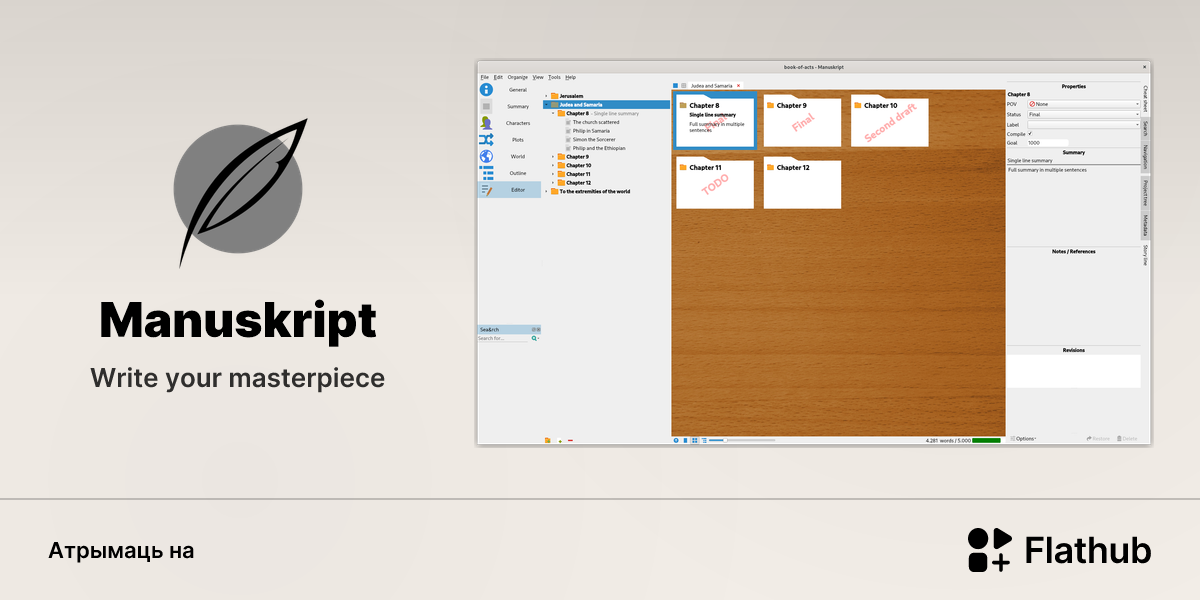This screenshot has height=600, width=1200.
Task: Click the add folder icon below tree
Action: 548,440
